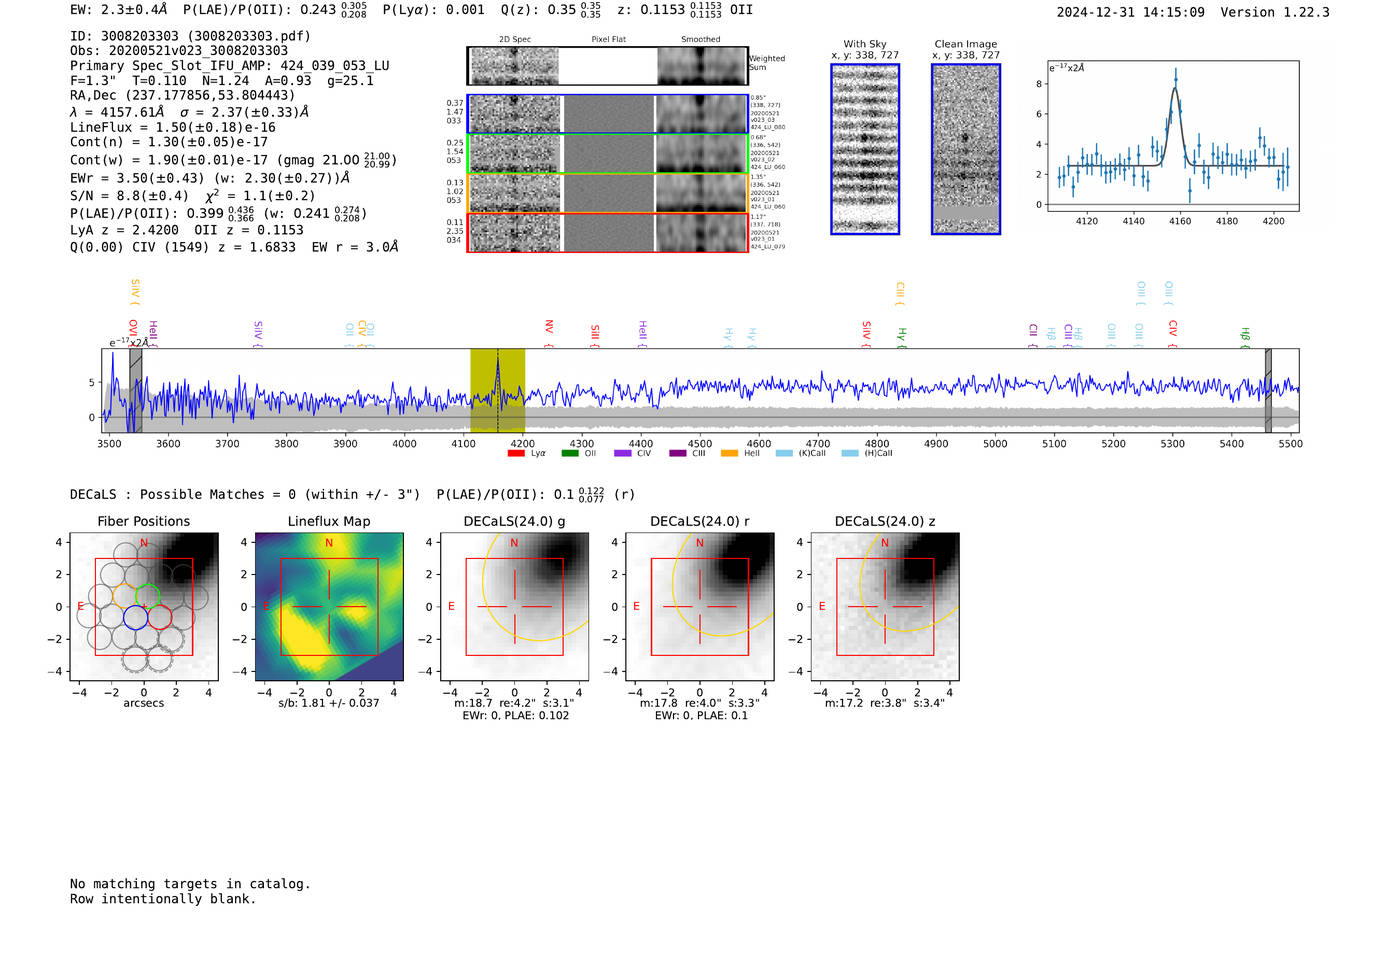Screen dimensions: 1400x953
Task: Select the Weighted Sum 2D spectrum strip
Action: [x=607, y=66]
